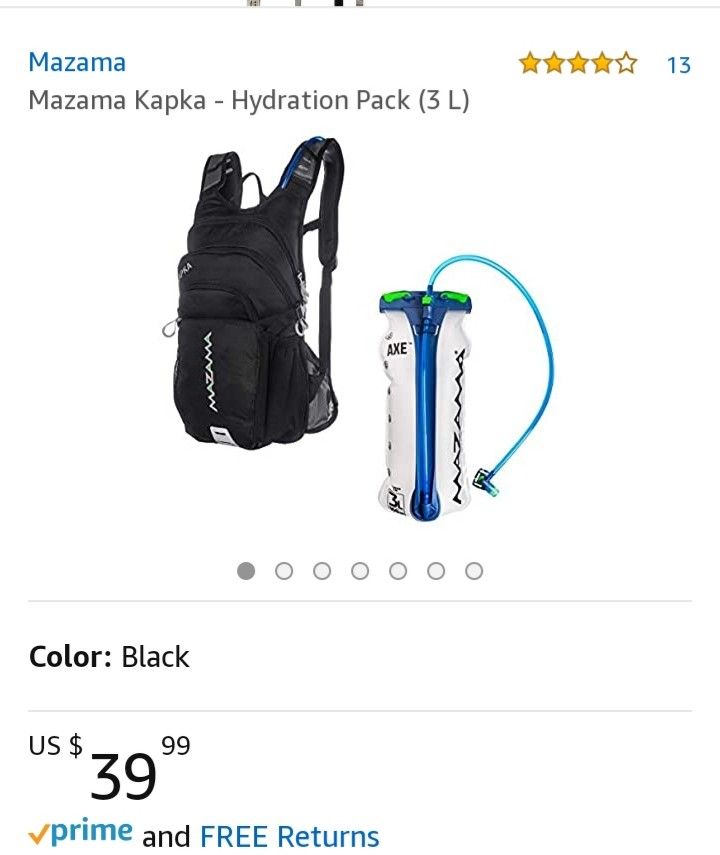The height and width of the screenshot is (855, 720).
Task: Select the fourth image carousel dot
Action: click(x=360, y=571)
